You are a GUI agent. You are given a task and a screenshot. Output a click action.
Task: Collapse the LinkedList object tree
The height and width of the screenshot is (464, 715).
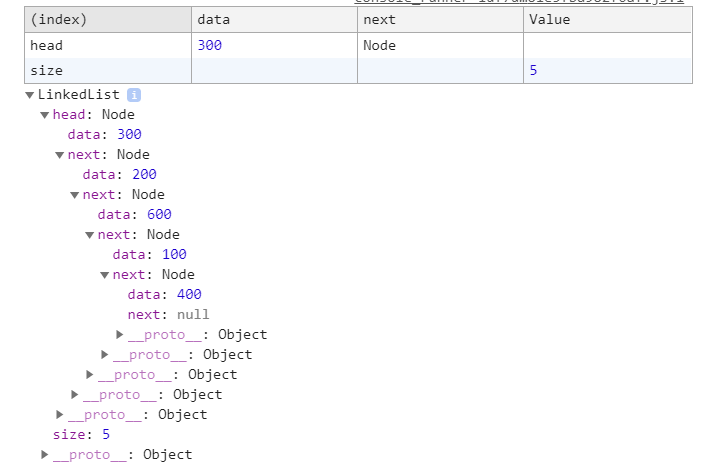pos(30,95)
